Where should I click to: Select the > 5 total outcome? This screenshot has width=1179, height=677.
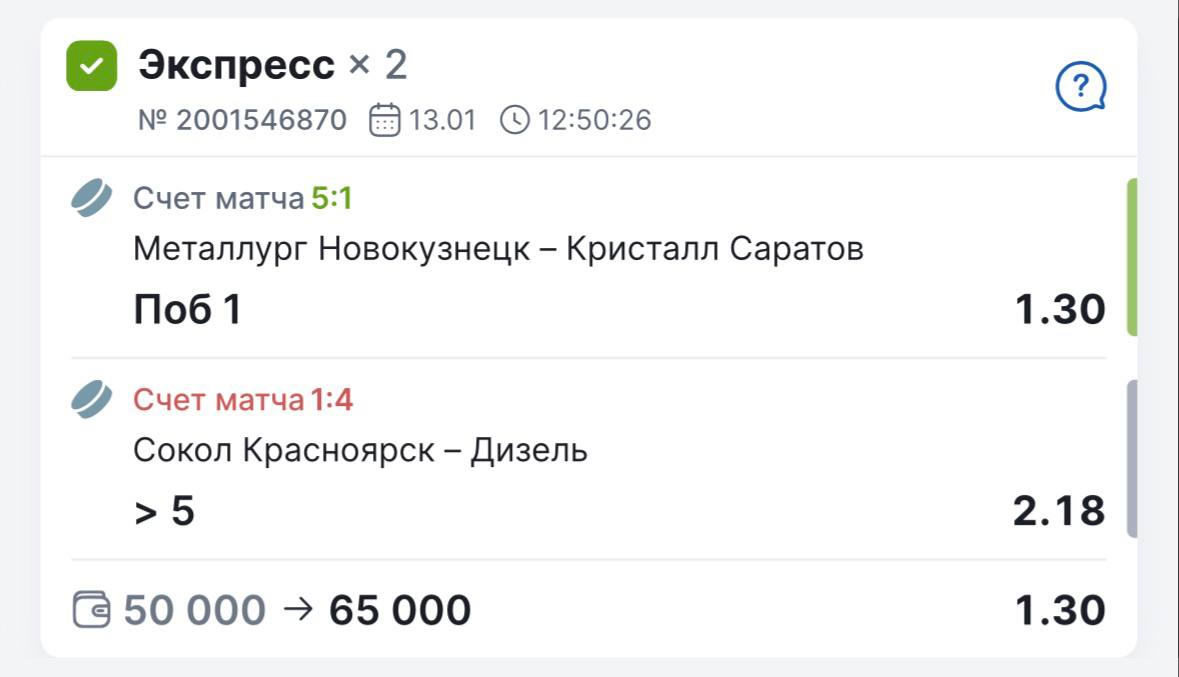coord(164,511)
